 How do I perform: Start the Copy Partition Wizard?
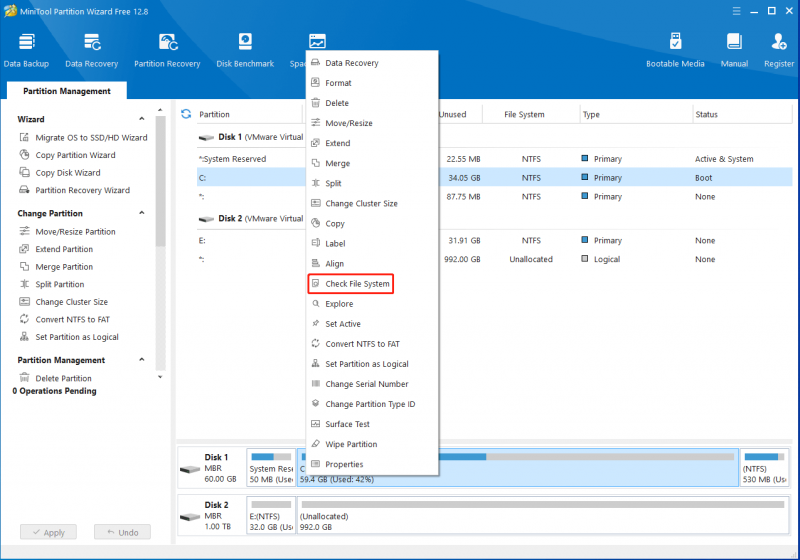[x=67, y=155]
